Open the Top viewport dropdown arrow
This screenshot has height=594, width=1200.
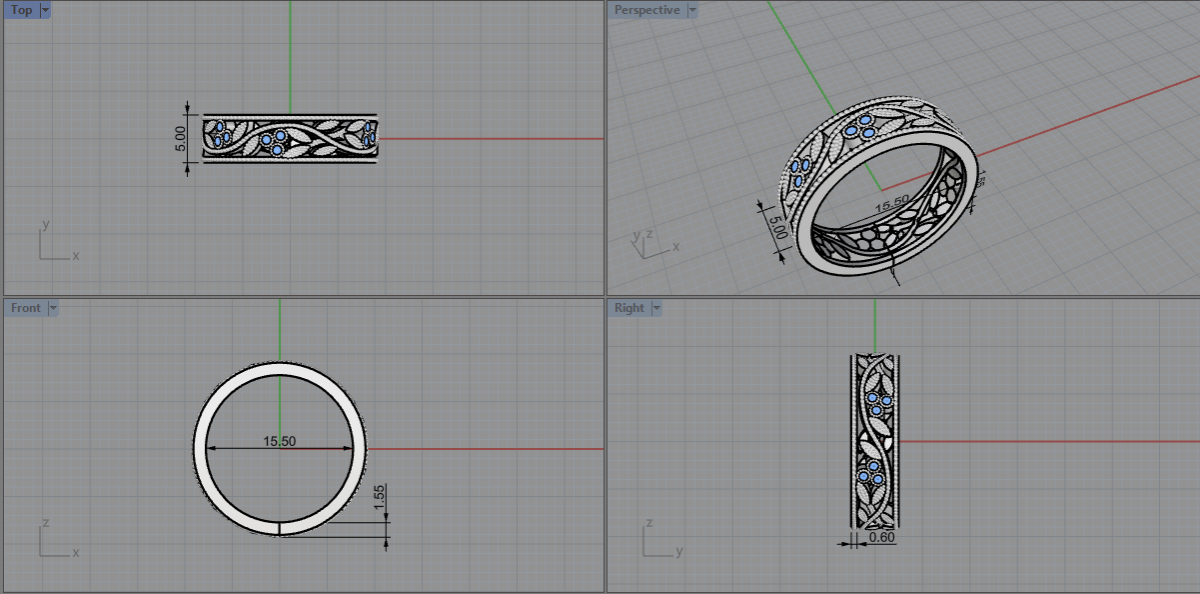(45, 10)
